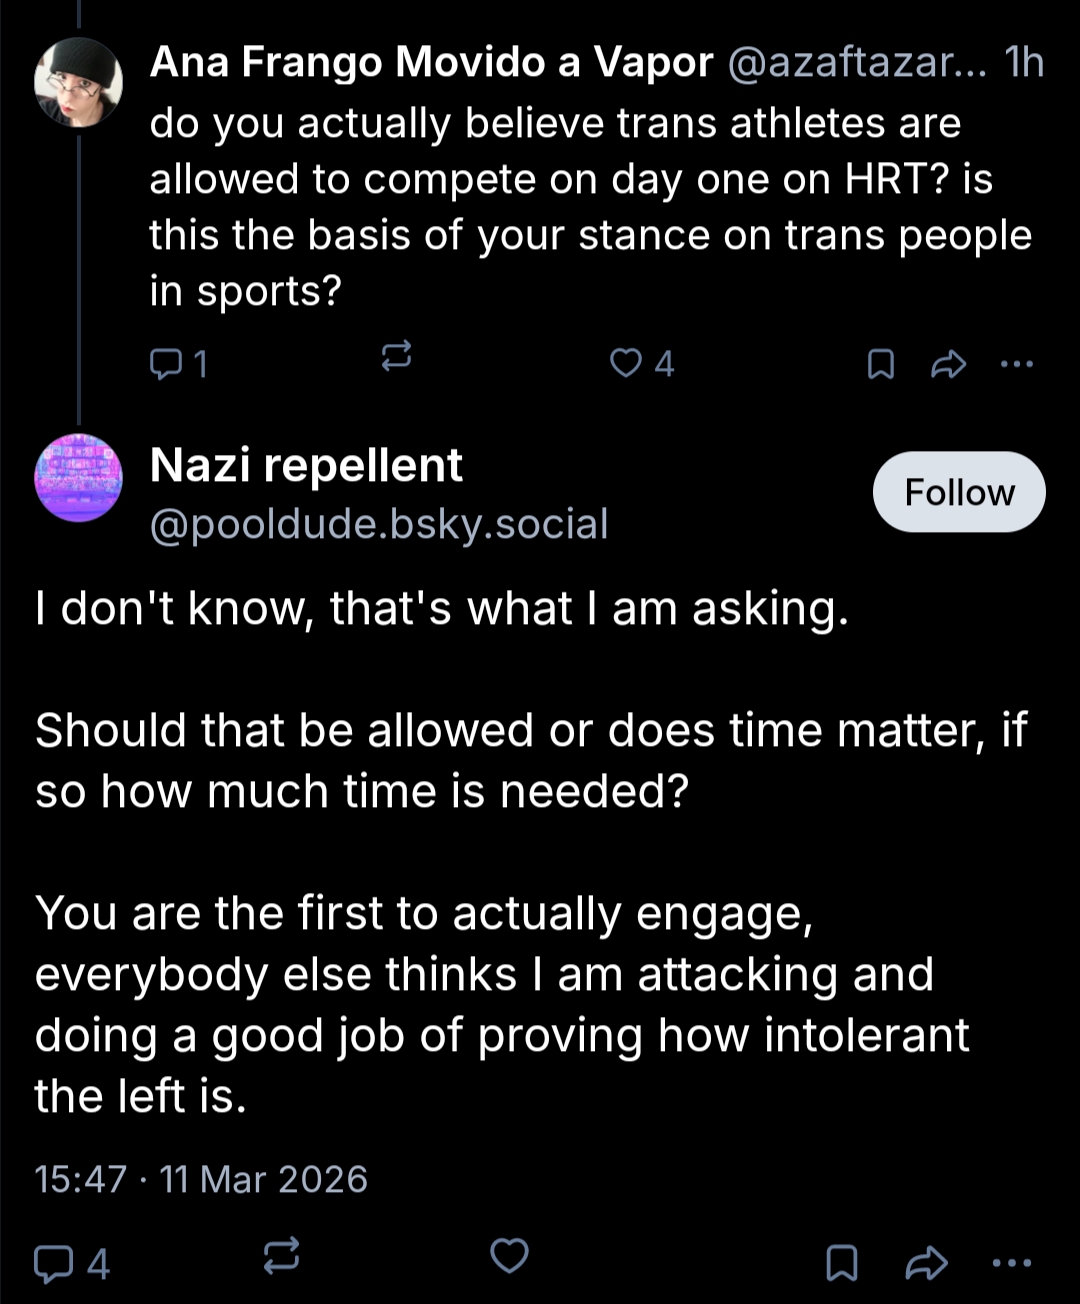Open the 1h timestamp link

(1025, 63)
